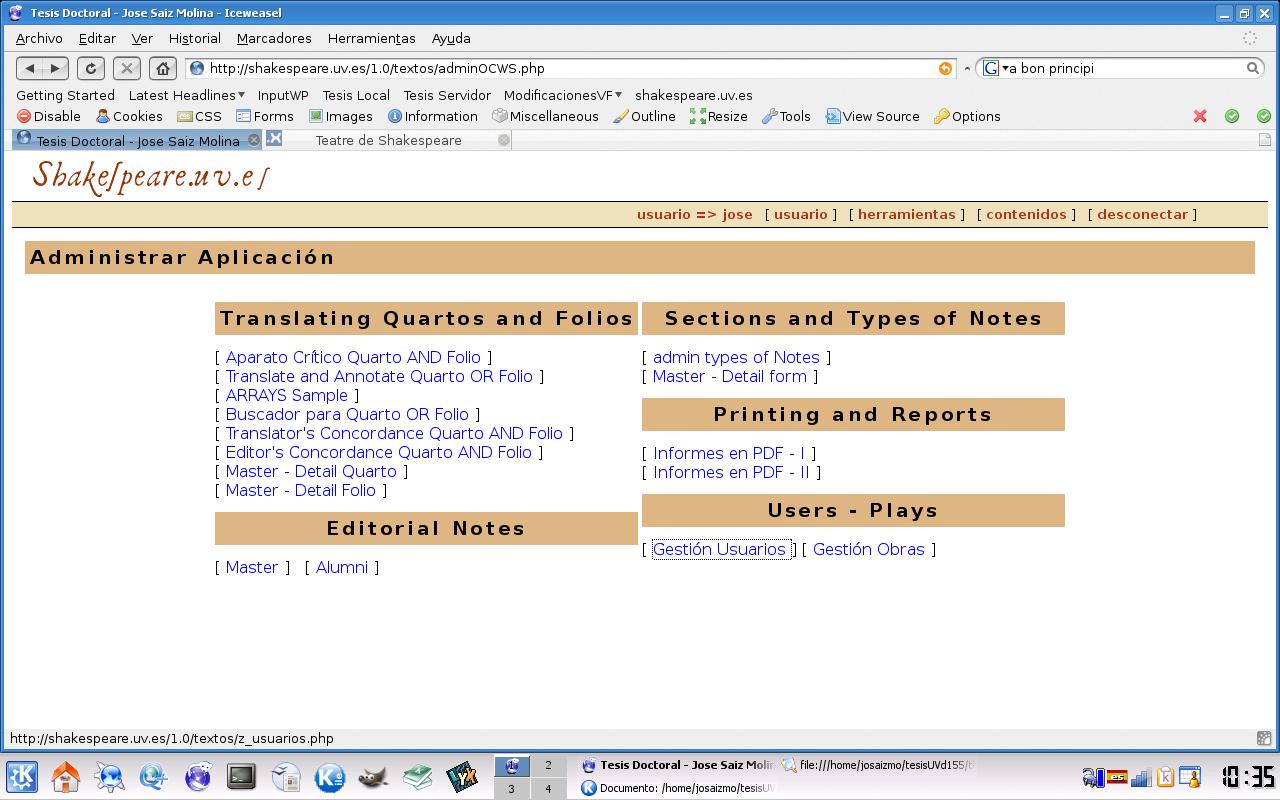Open the Tesis Servidor bookmark
1280x800 pixels.
tap(447, 95)
